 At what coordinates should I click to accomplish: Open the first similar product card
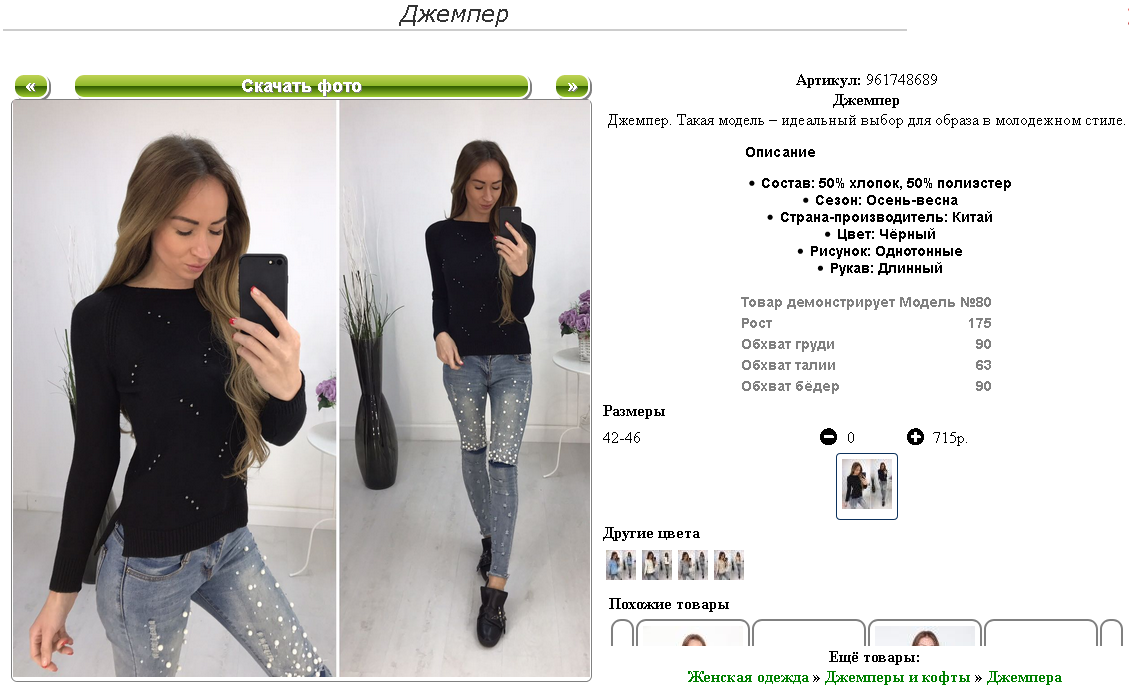click(x=693, y=633)
